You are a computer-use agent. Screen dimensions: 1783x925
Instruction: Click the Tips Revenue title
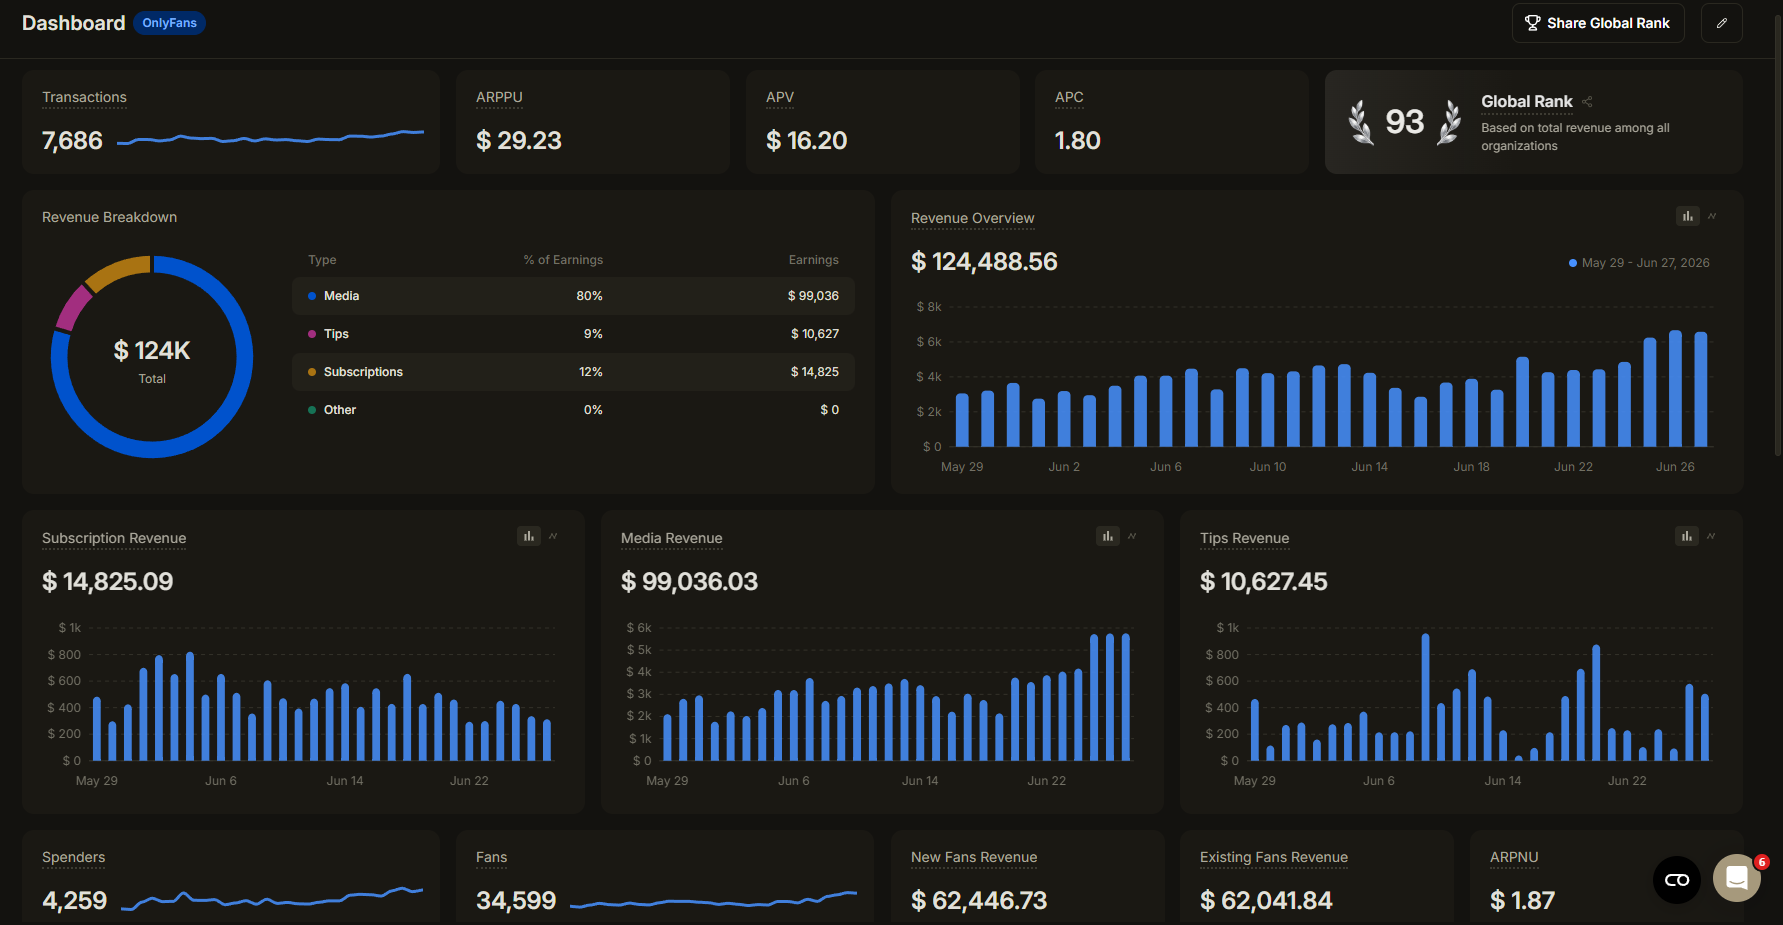point(1244,538)
